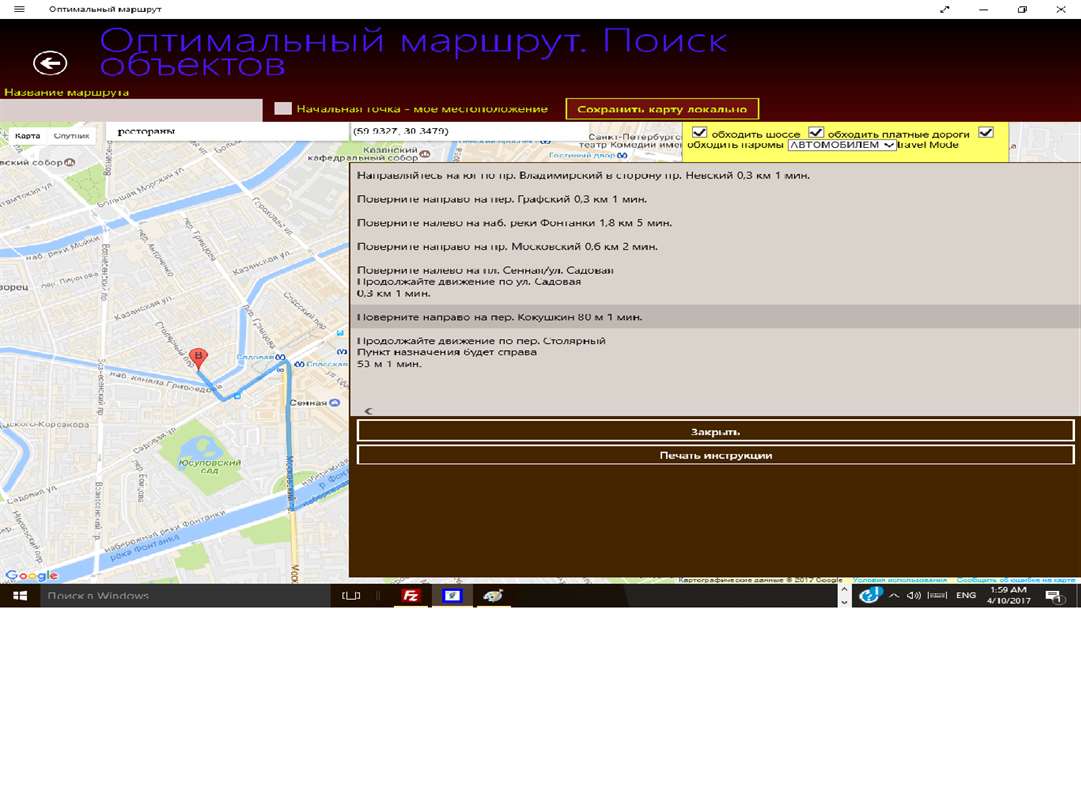
Task: Click the Google logo on the map
Action: 31,575
